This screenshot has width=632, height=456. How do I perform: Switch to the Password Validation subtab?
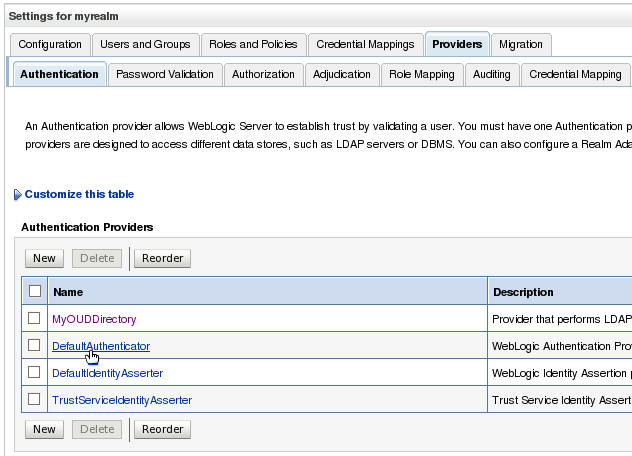click(x=165, y=74)
